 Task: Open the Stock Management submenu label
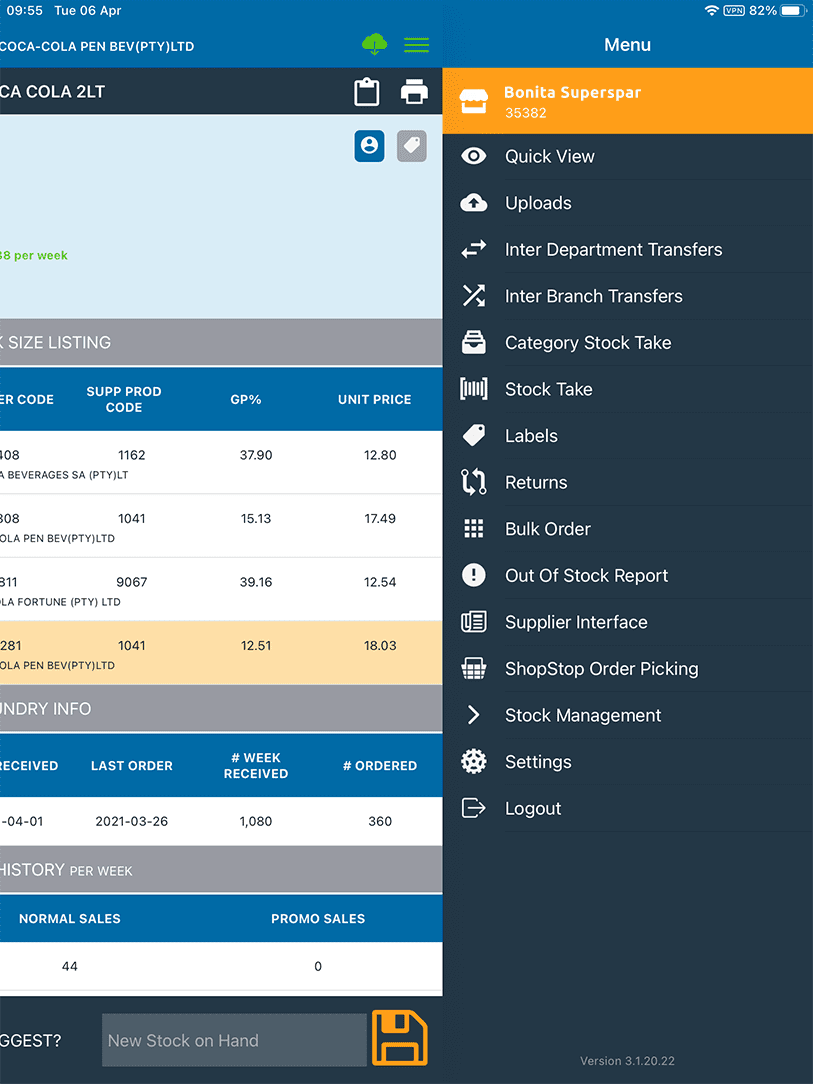[x=583, y=715]
